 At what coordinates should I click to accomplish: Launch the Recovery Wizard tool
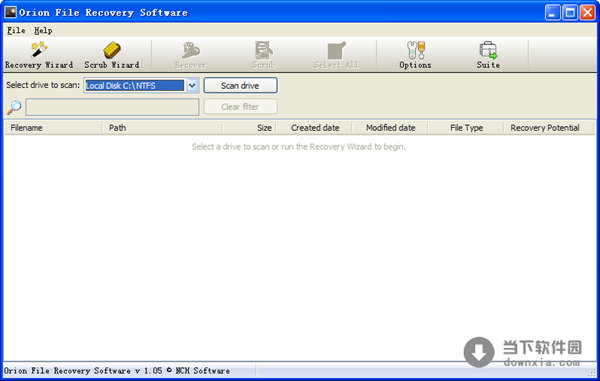[x=39, y=55]
